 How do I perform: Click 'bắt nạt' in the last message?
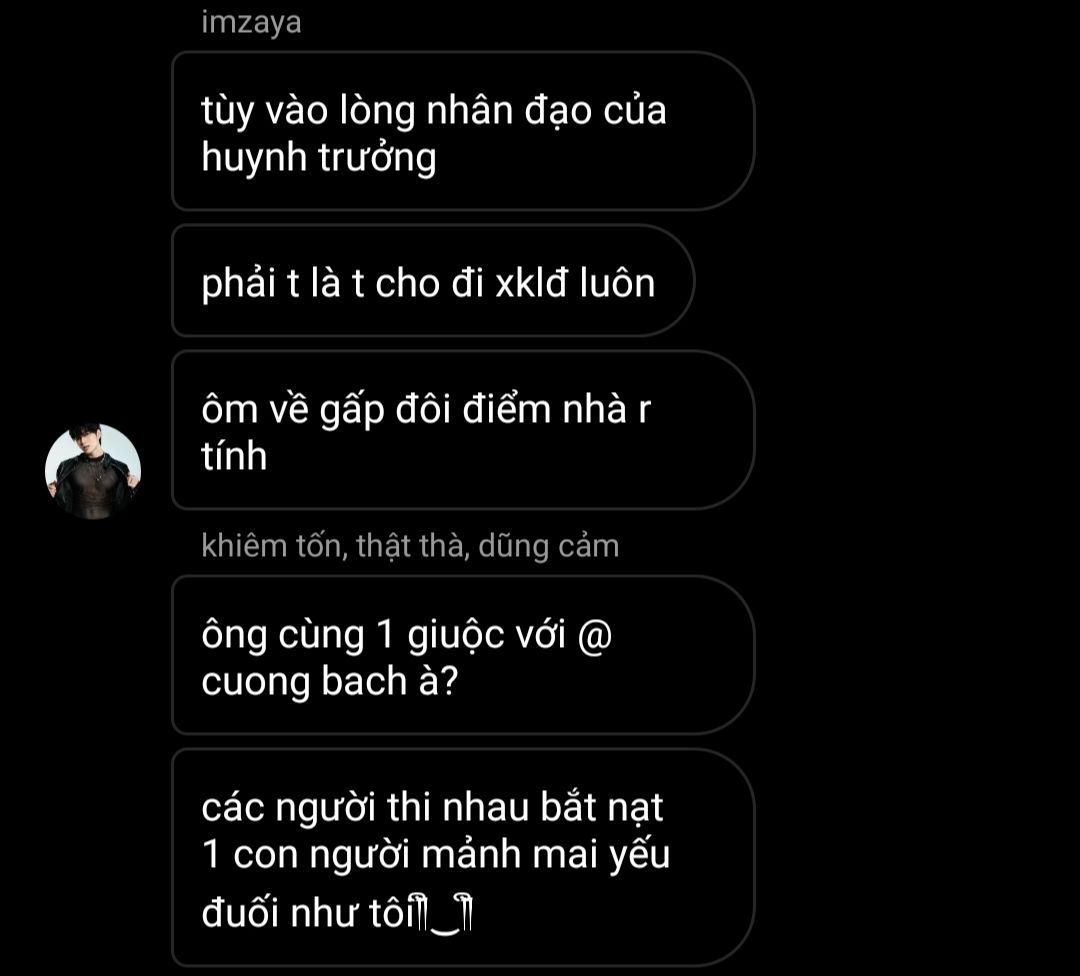601,807
